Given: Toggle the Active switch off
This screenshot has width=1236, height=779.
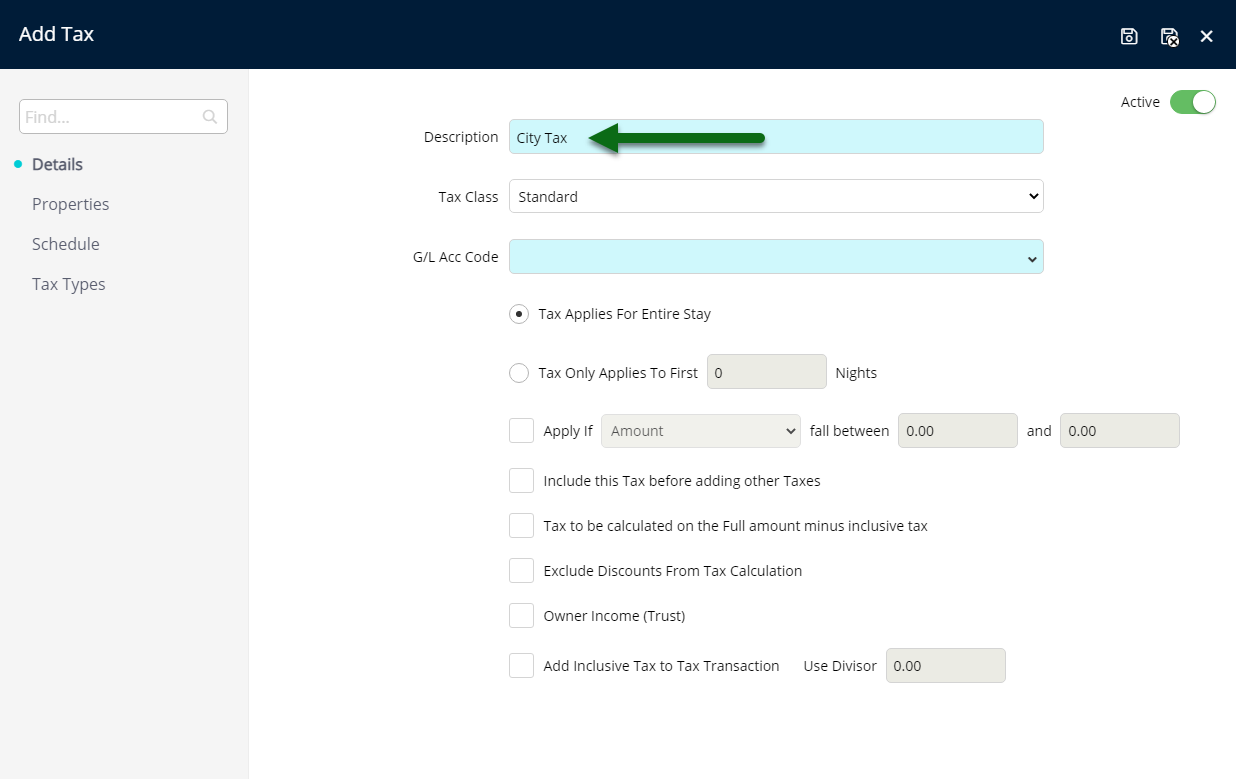Looking at the screenshot, I should tap(1193, 102).
